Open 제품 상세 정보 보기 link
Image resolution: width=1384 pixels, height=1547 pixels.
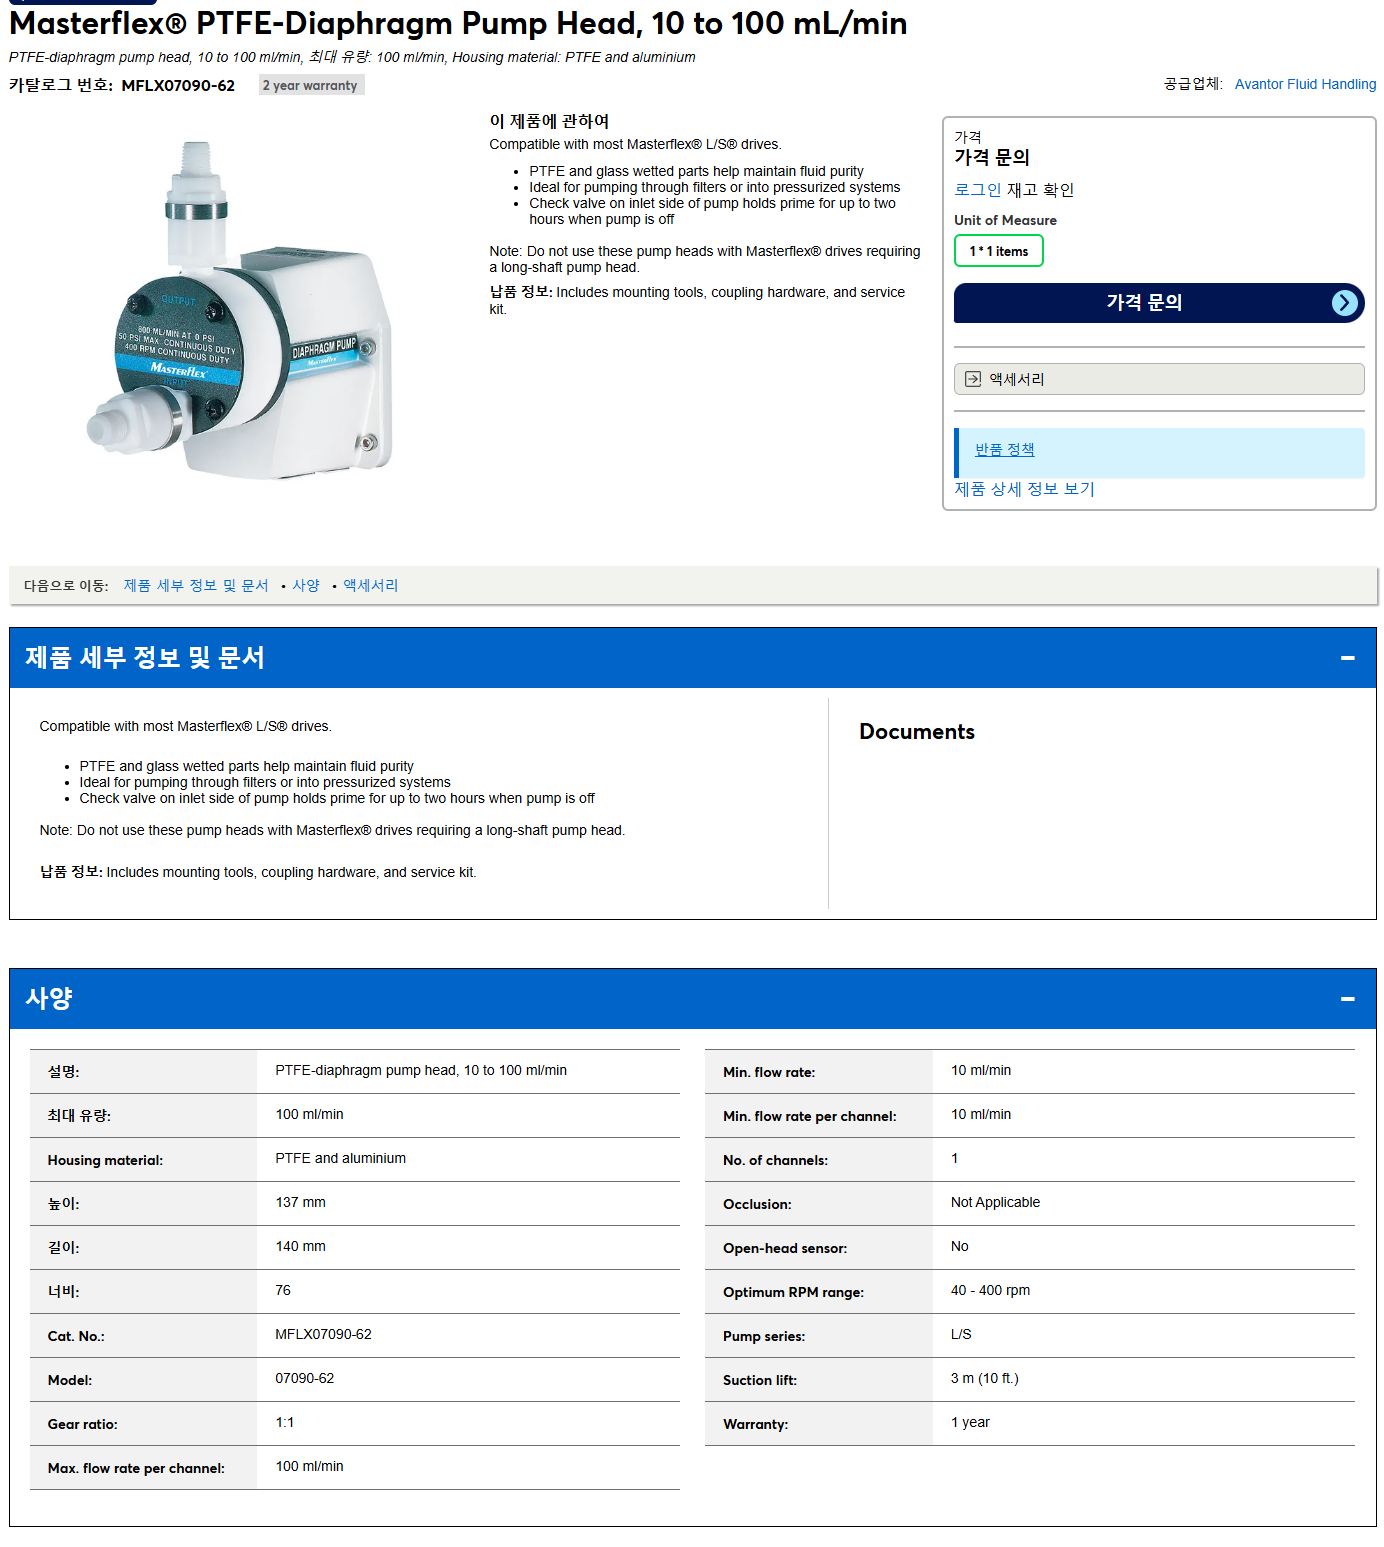click(1024, 489)
